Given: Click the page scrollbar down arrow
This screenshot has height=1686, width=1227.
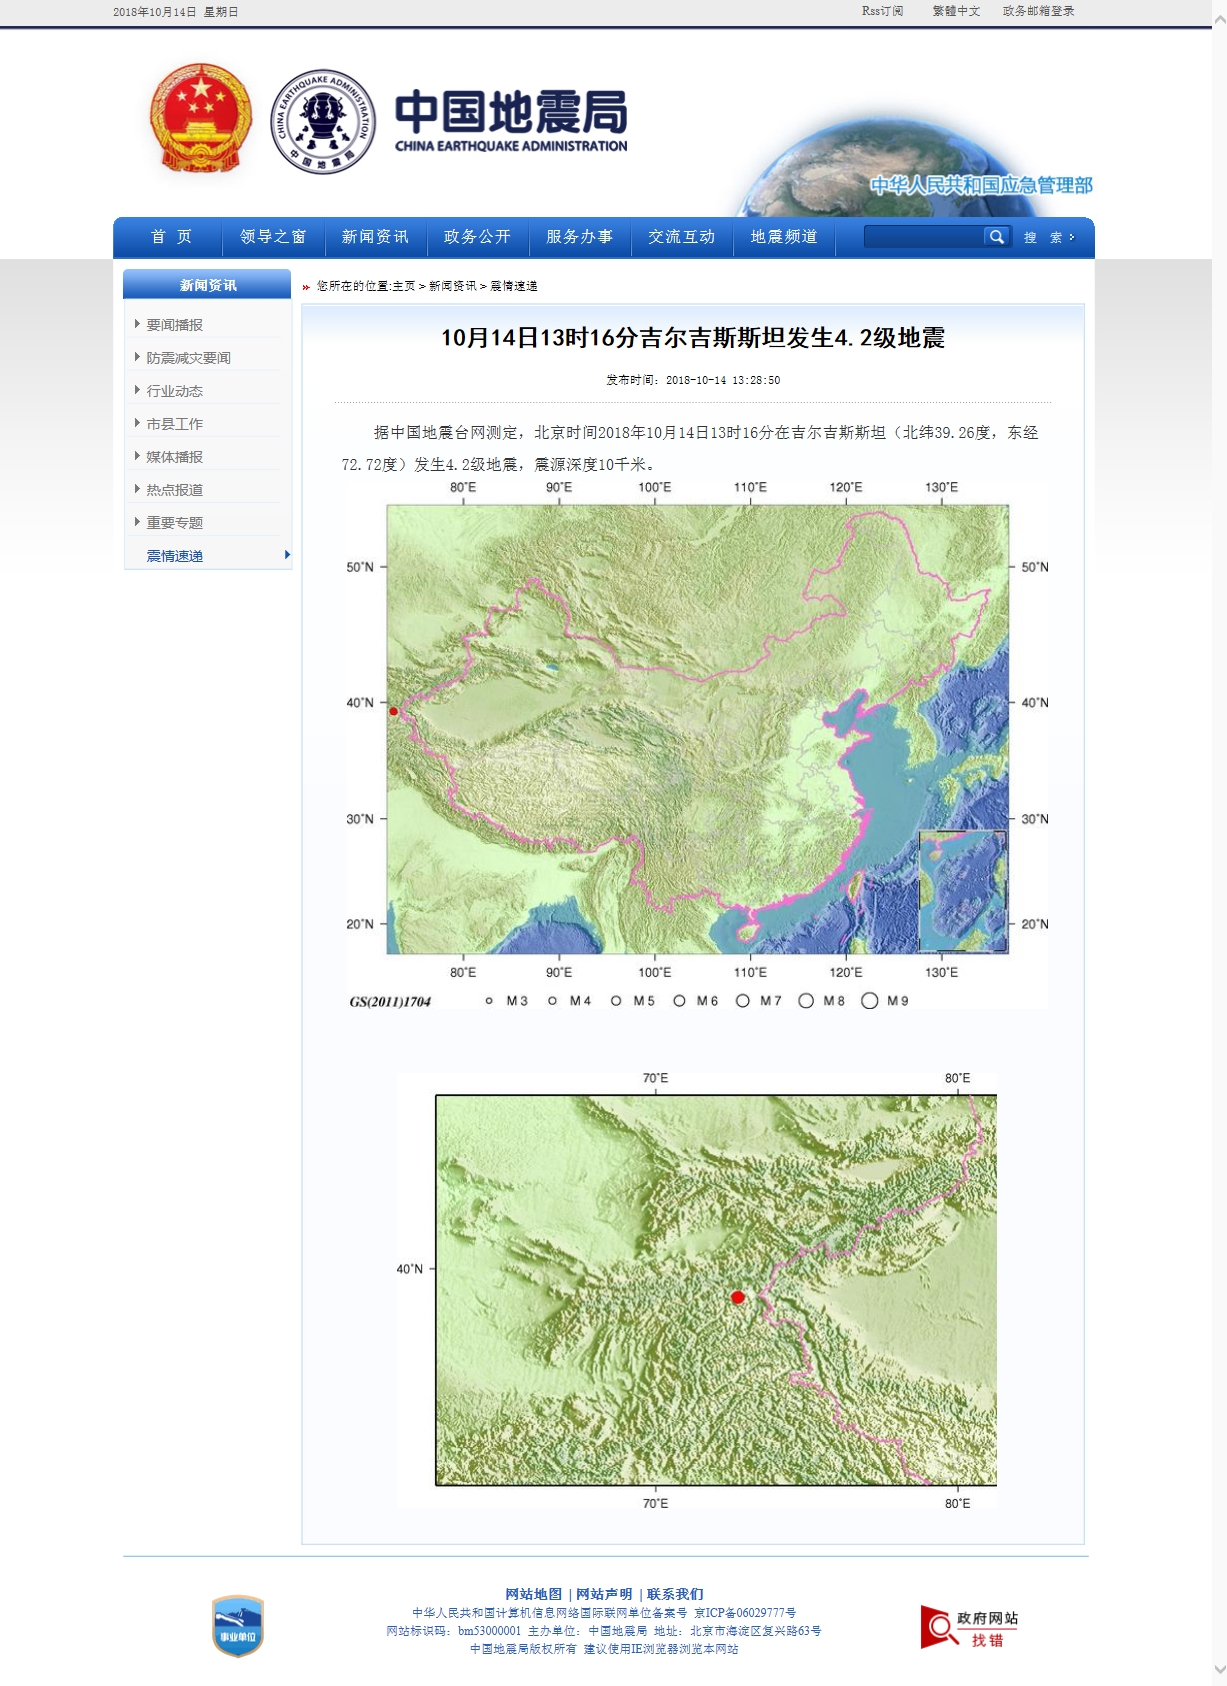Looking at the screenshot, I should point(1219,1669).
